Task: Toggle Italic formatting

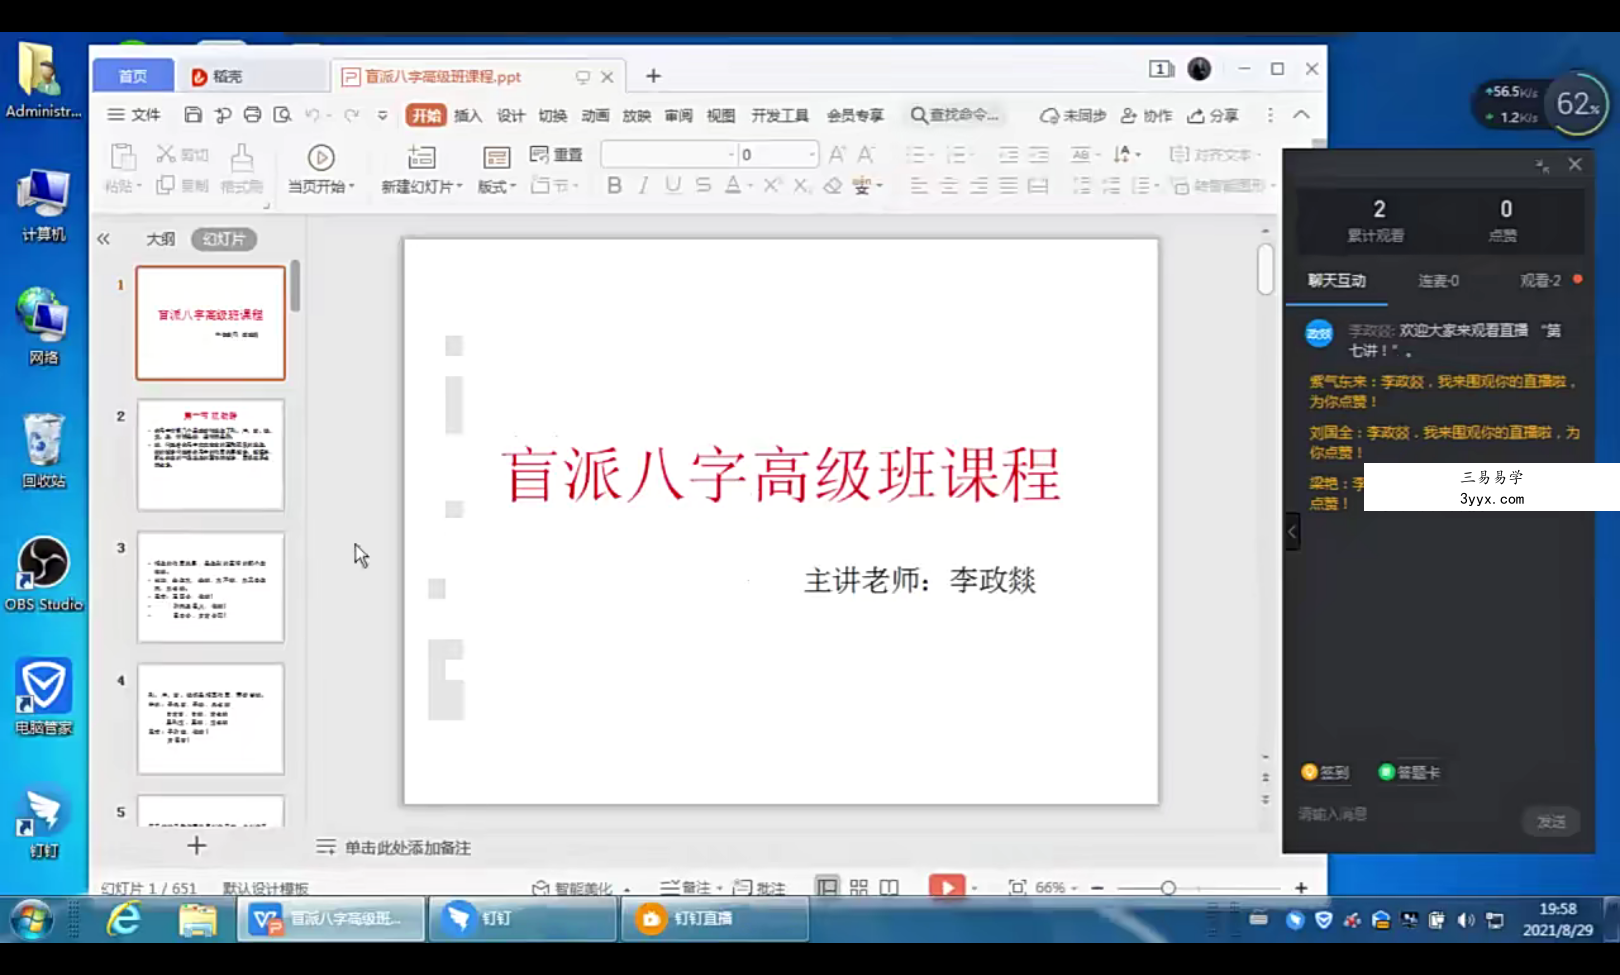Action: (x=643, y=185)
